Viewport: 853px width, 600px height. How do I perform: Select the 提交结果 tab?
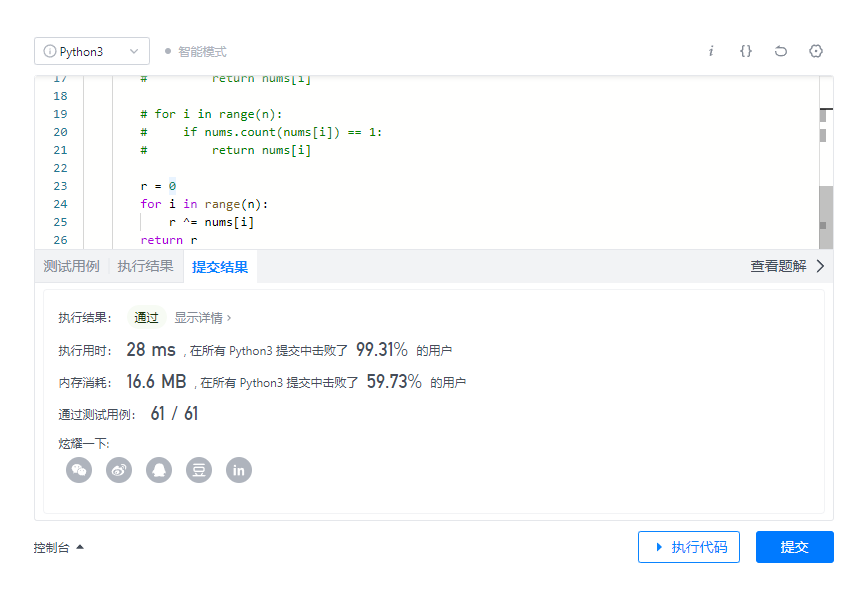point(220,267)
